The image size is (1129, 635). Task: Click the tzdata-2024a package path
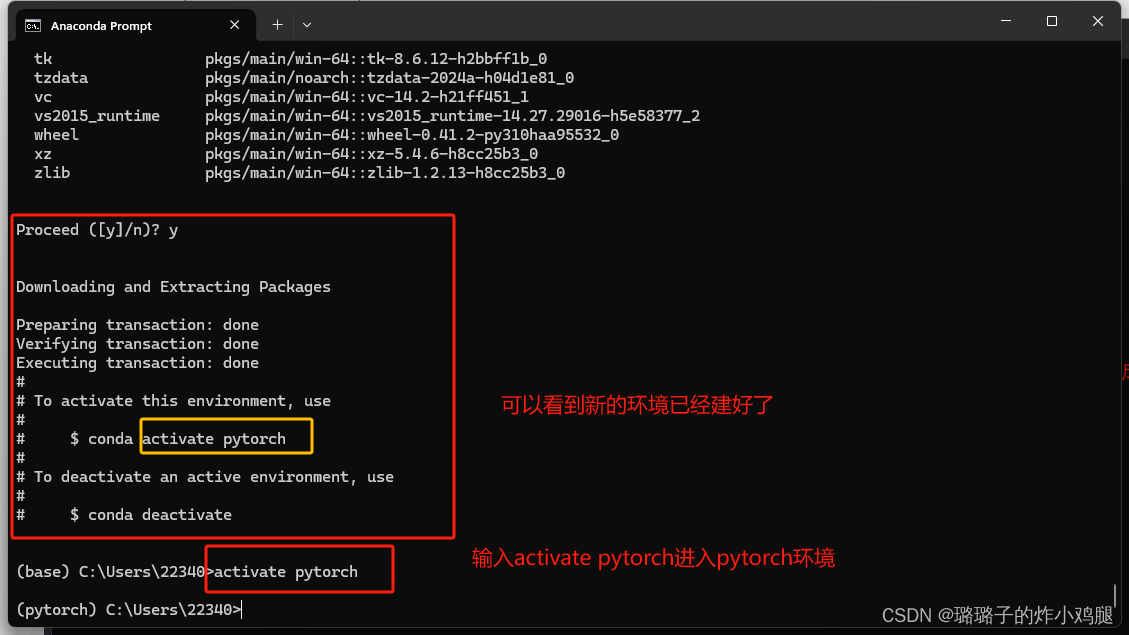[x=390, y=78]
